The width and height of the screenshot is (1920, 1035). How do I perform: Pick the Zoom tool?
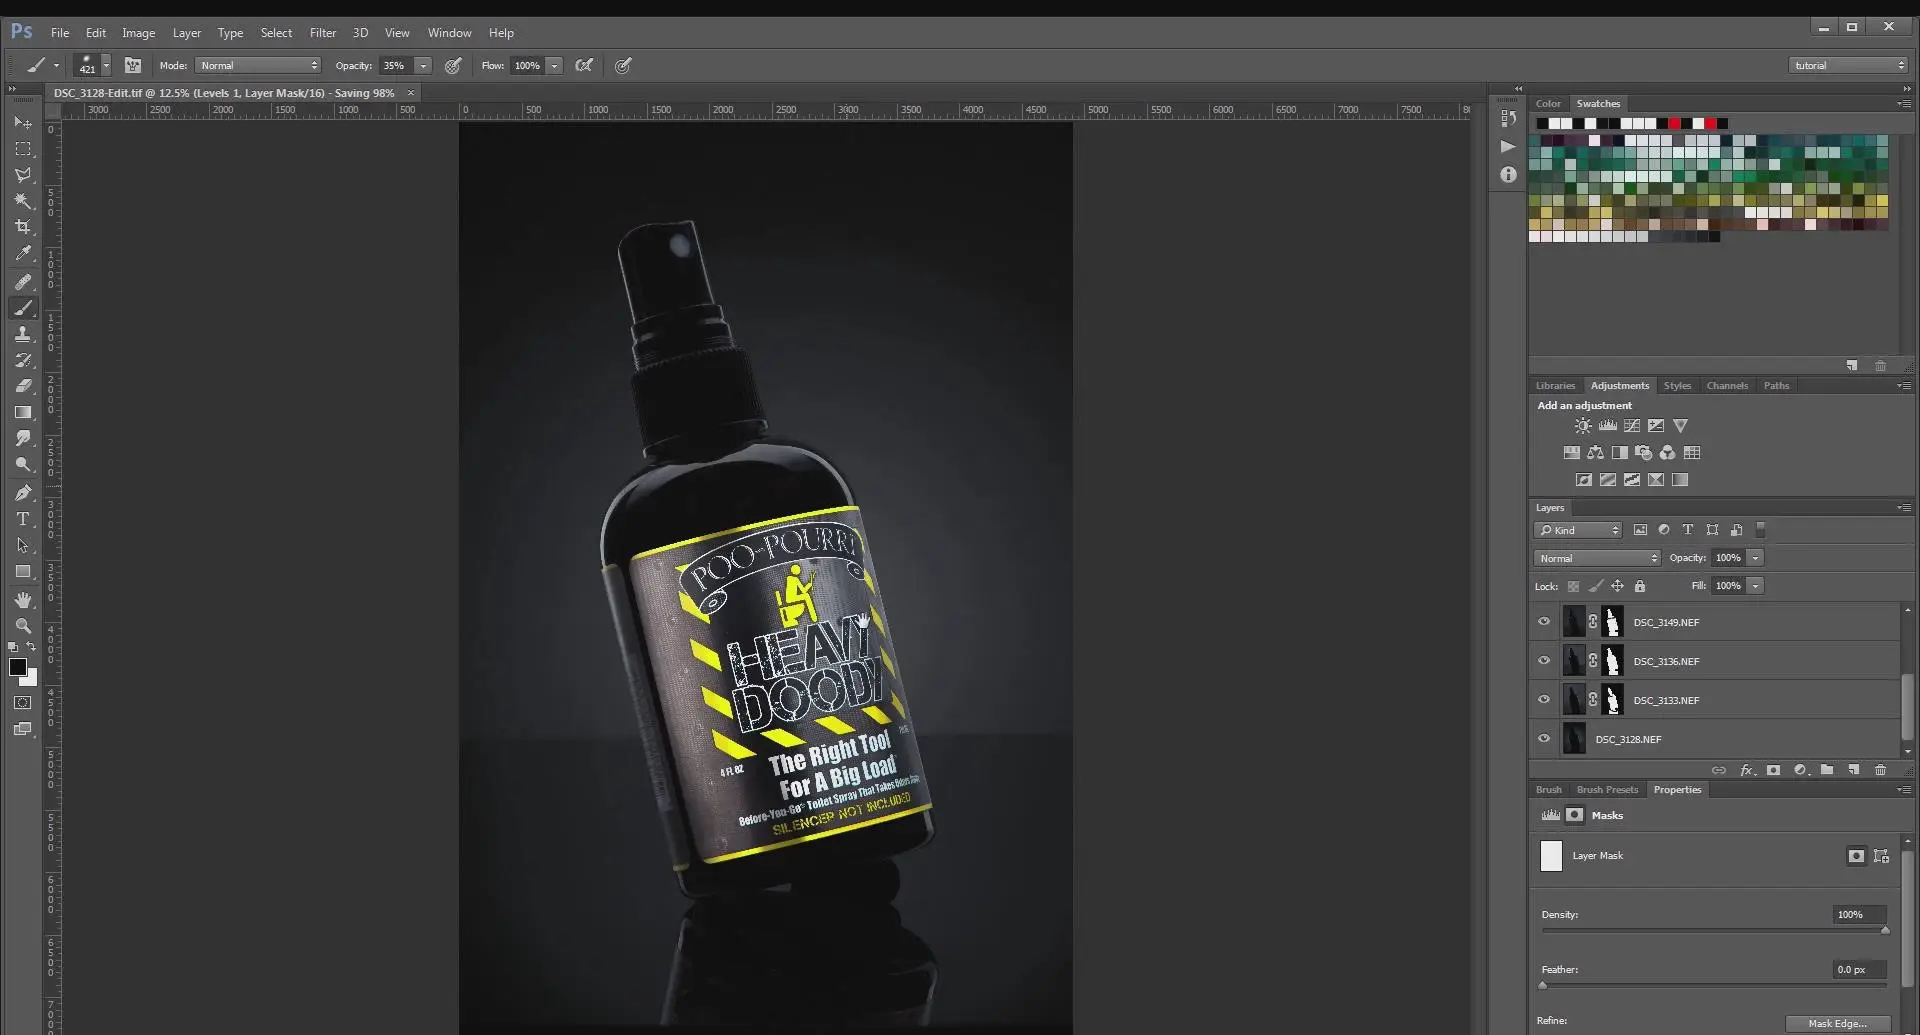[22, 626]
